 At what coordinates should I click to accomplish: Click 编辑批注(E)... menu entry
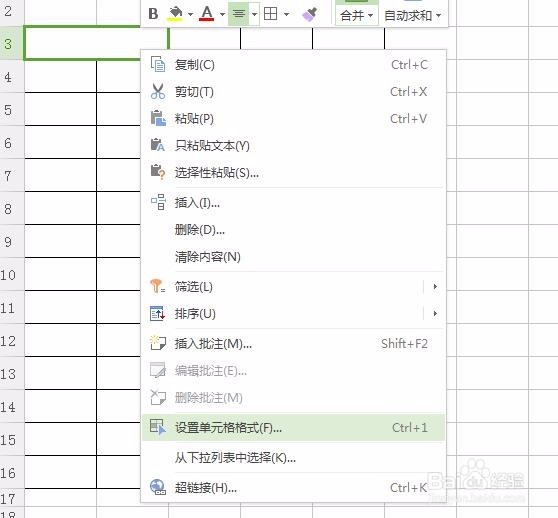[293, 371]
